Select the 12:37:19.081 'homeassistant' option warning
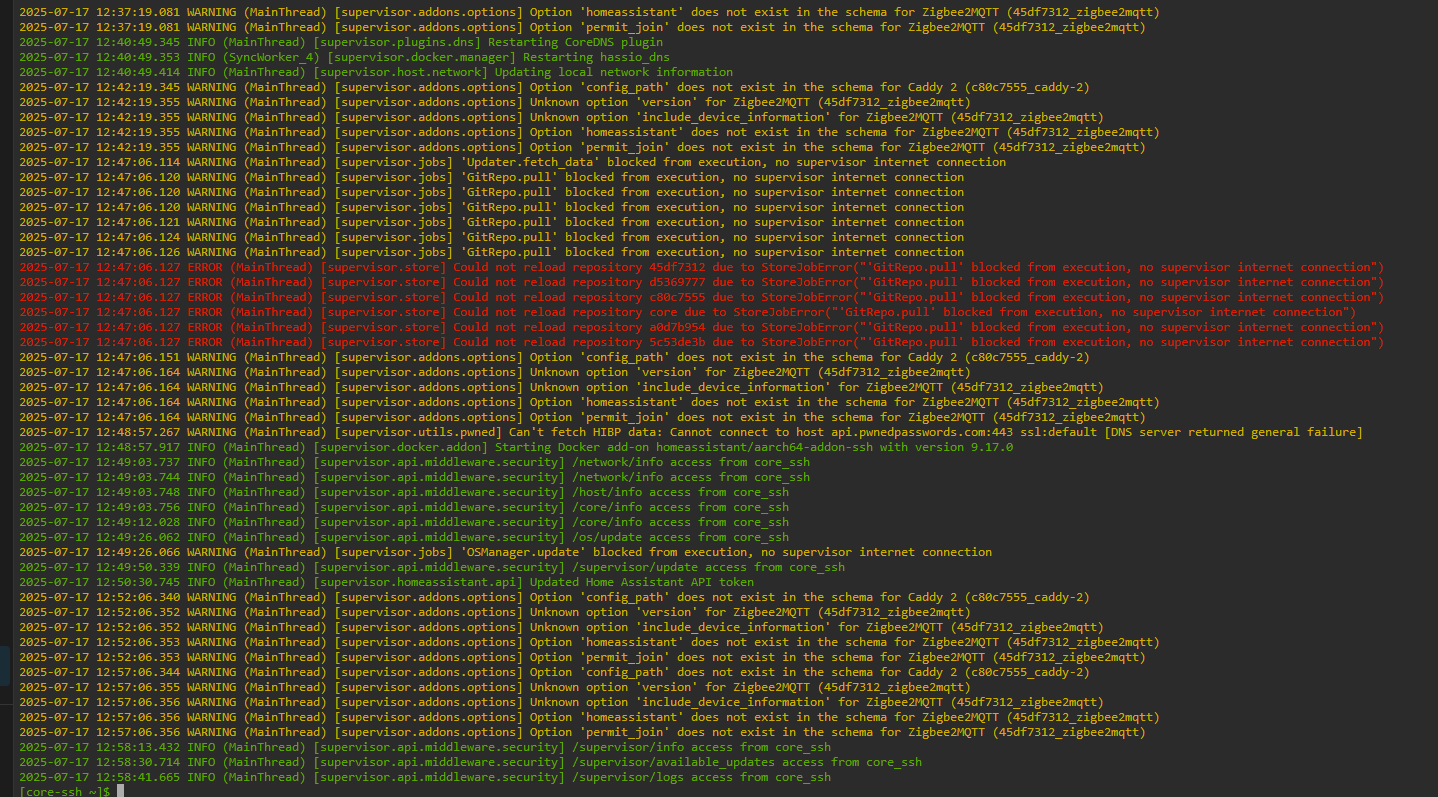Viewport: 1438px width, 797px height. (590, 12)
